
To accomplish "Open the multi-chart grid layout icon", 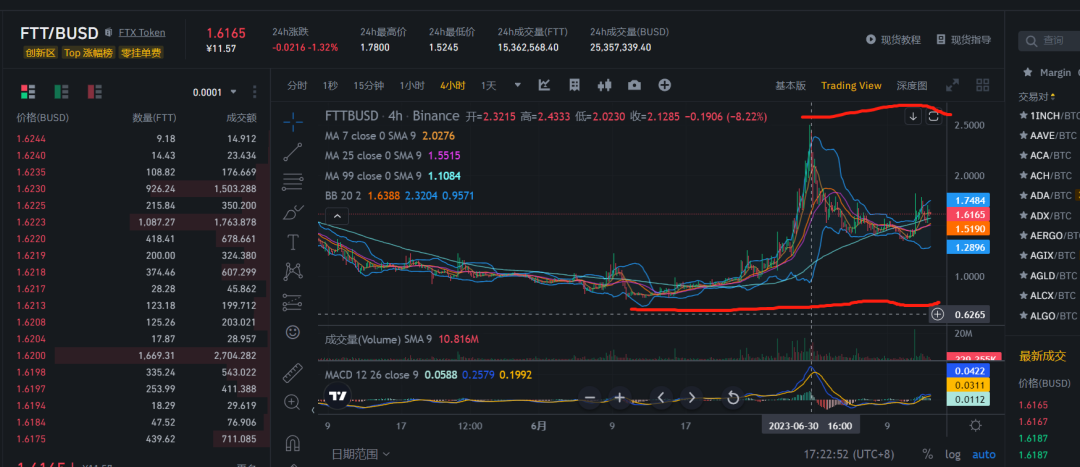I will [983, 85].
